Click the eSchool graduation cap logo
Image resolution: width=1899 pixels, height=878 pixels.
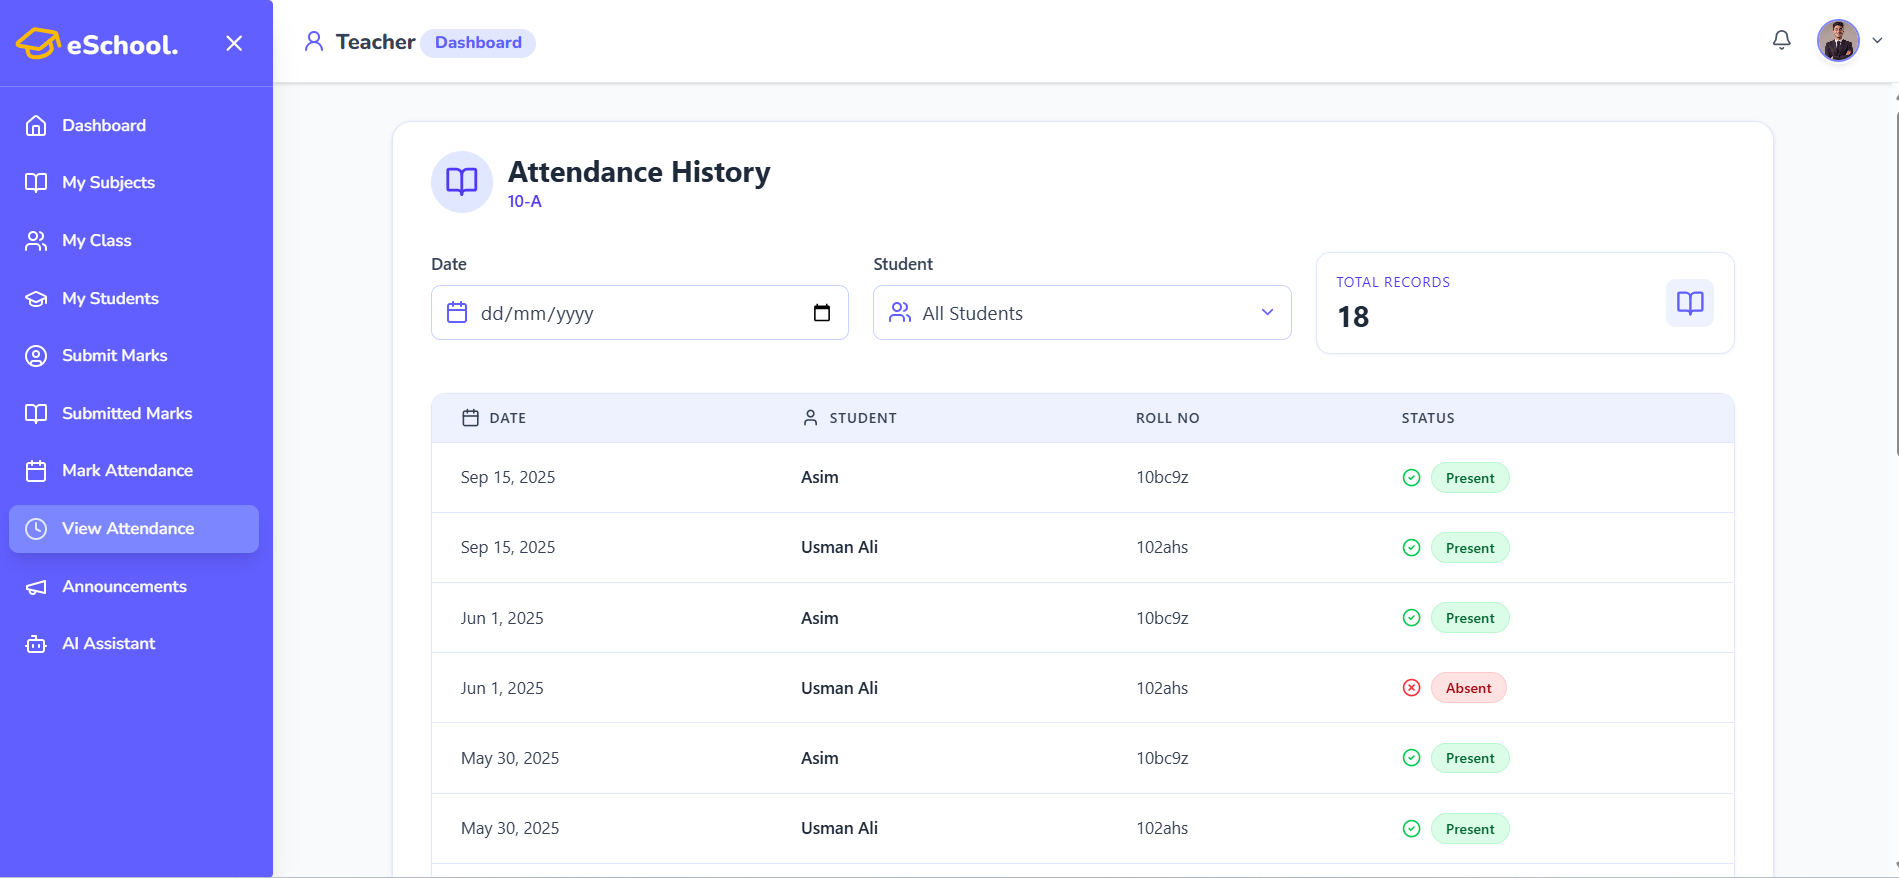[38, 43]
